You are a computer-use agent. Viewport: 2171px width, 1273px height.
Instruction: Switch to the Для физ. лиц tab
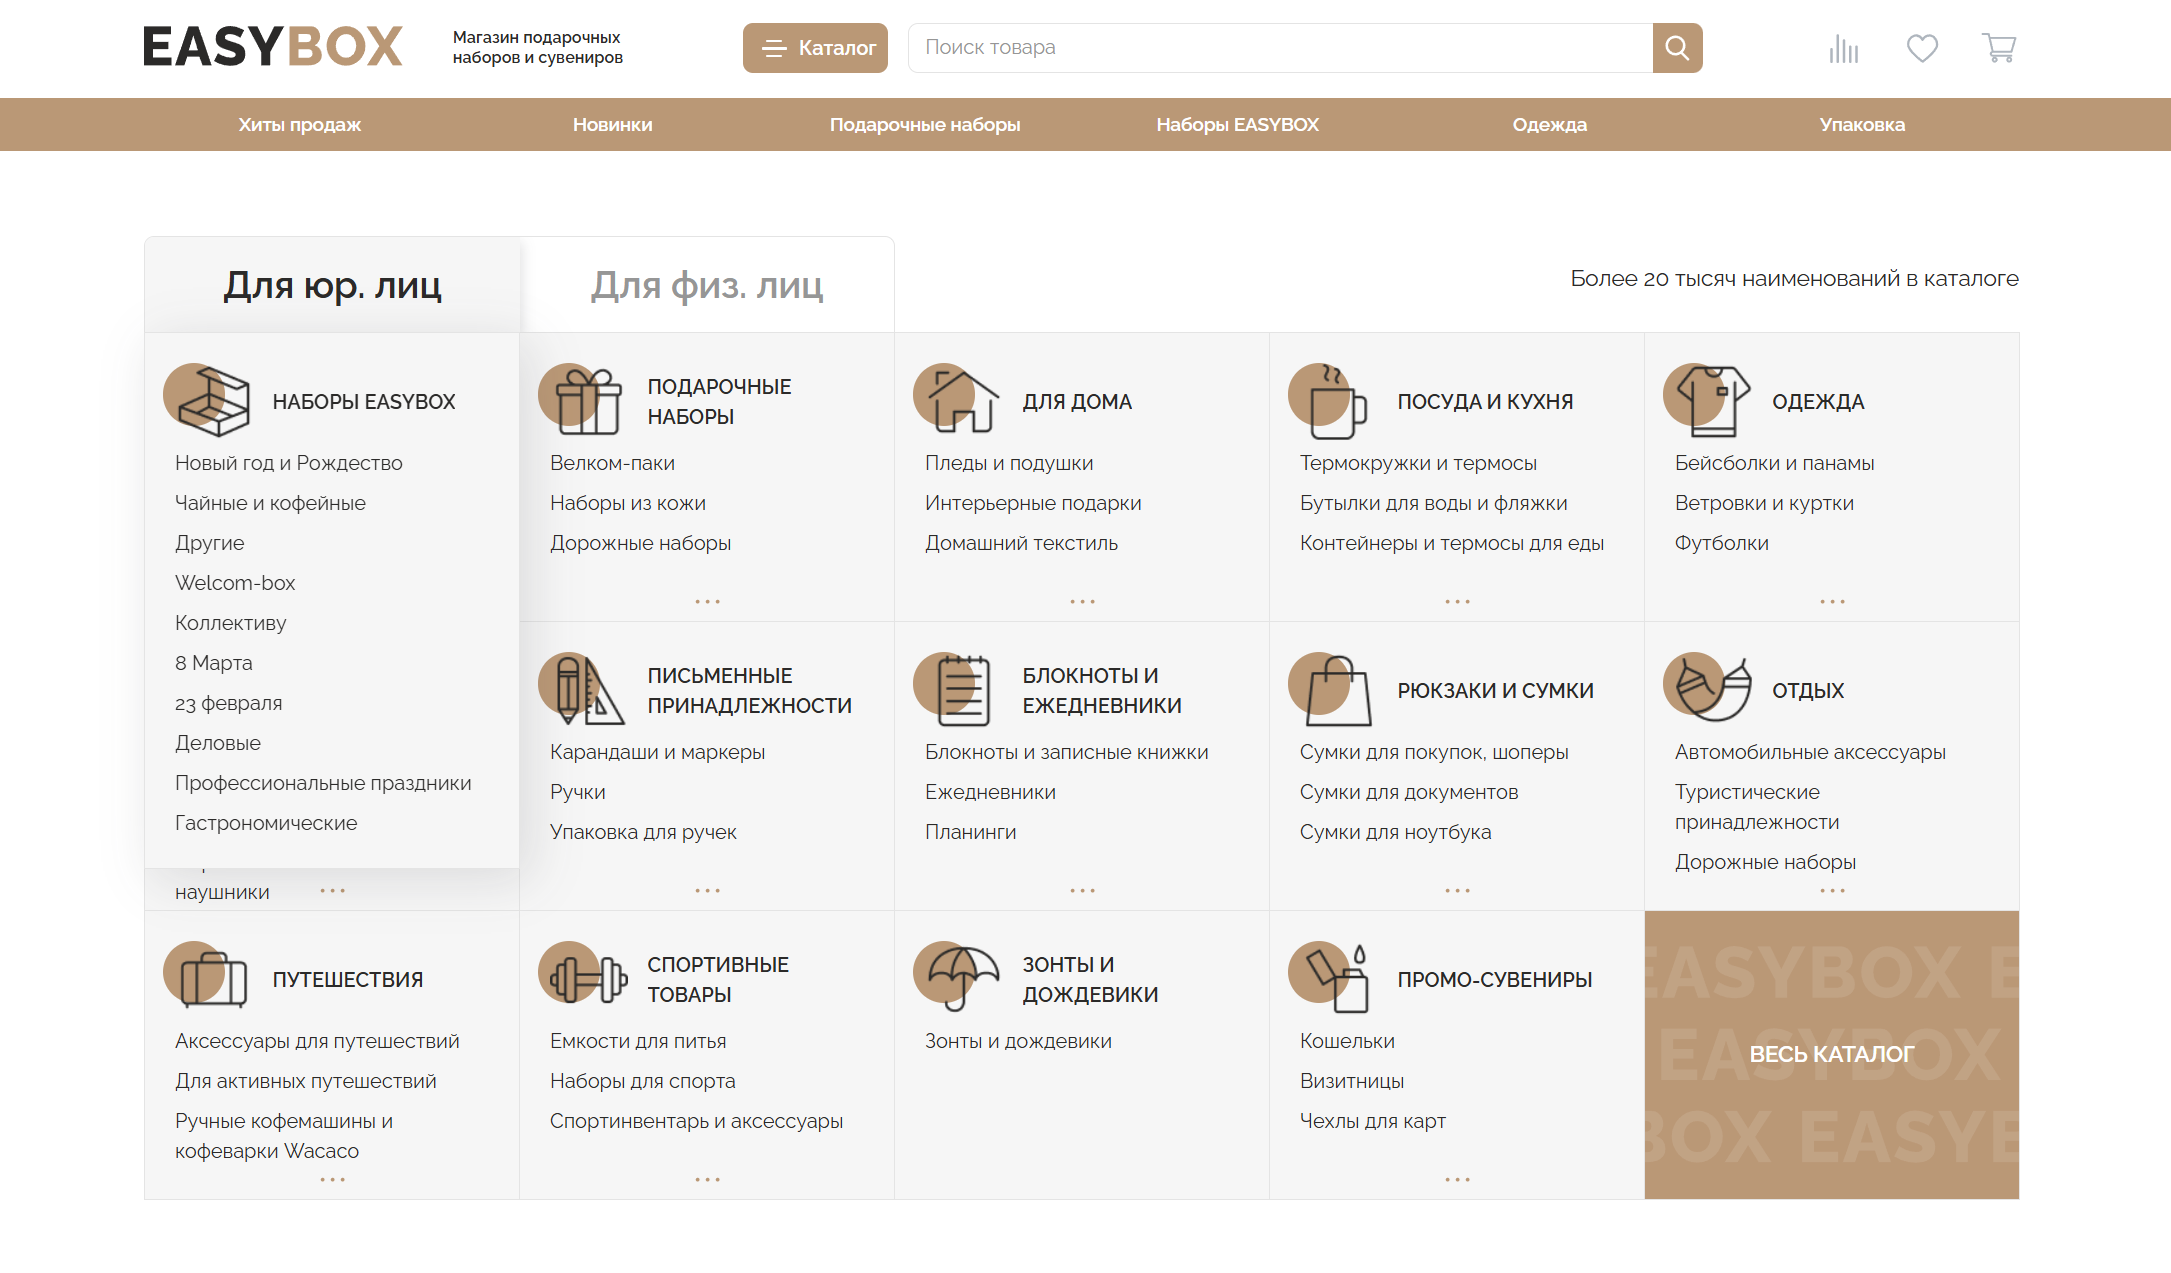pyautogui.click(x=706, y=286)
